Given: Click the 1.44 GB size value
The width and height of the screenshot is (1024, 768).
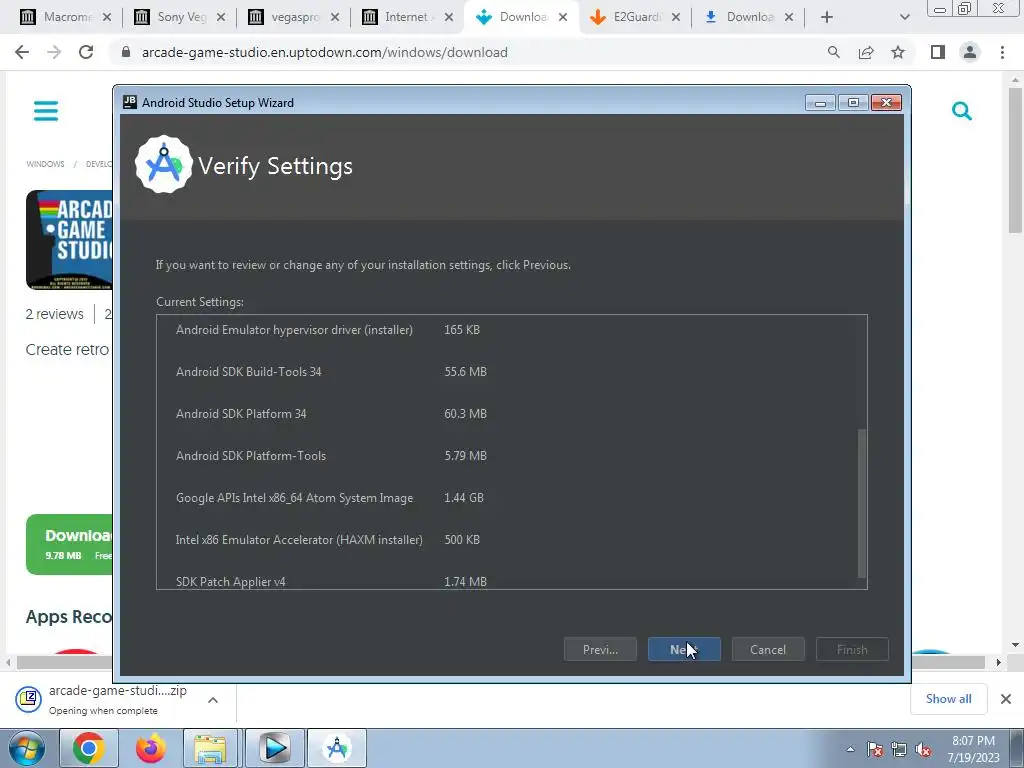Looking at the screenshot, I should [x=464, y=498].
